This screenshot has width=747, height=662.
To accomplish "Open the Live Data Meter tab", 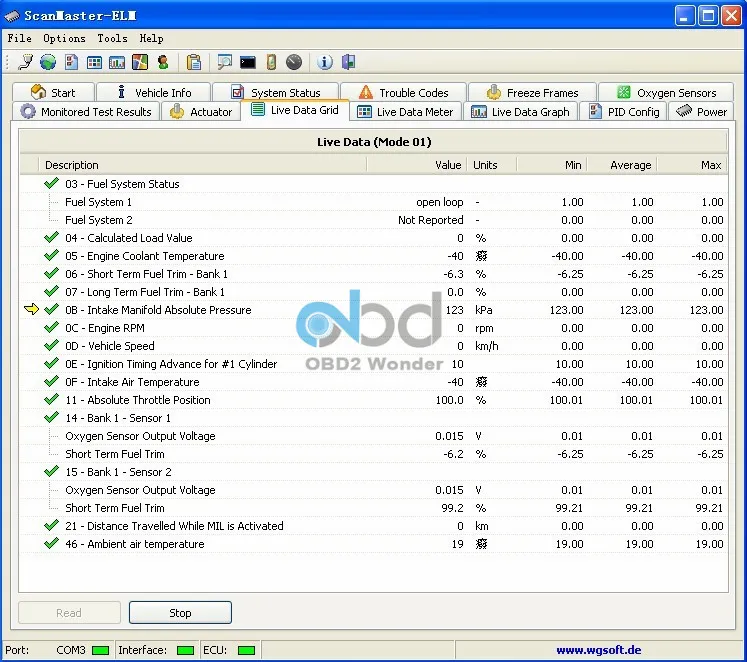I will tap(405, 111).
